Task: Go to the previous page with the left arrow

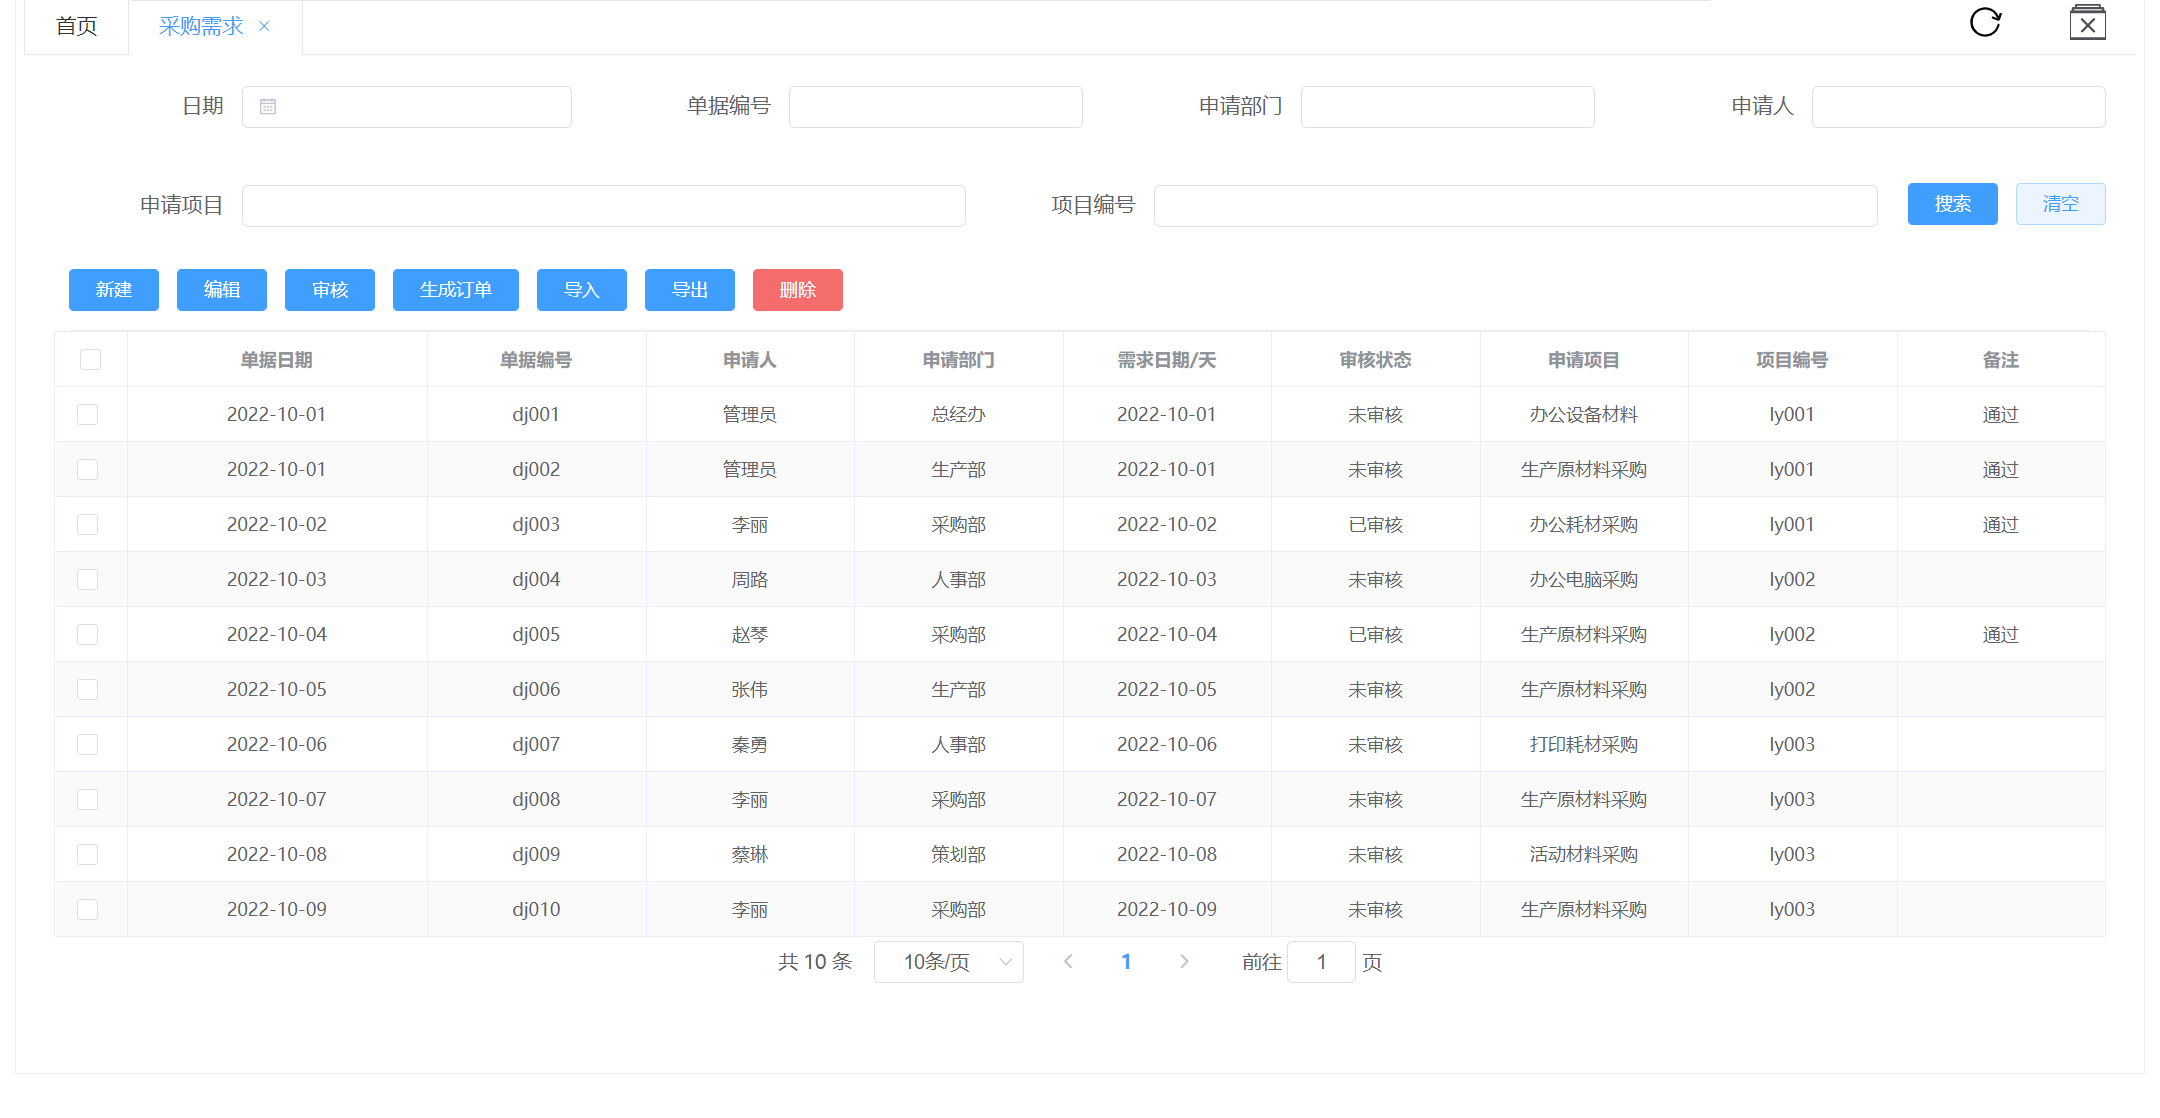Action: [1068, 962]
